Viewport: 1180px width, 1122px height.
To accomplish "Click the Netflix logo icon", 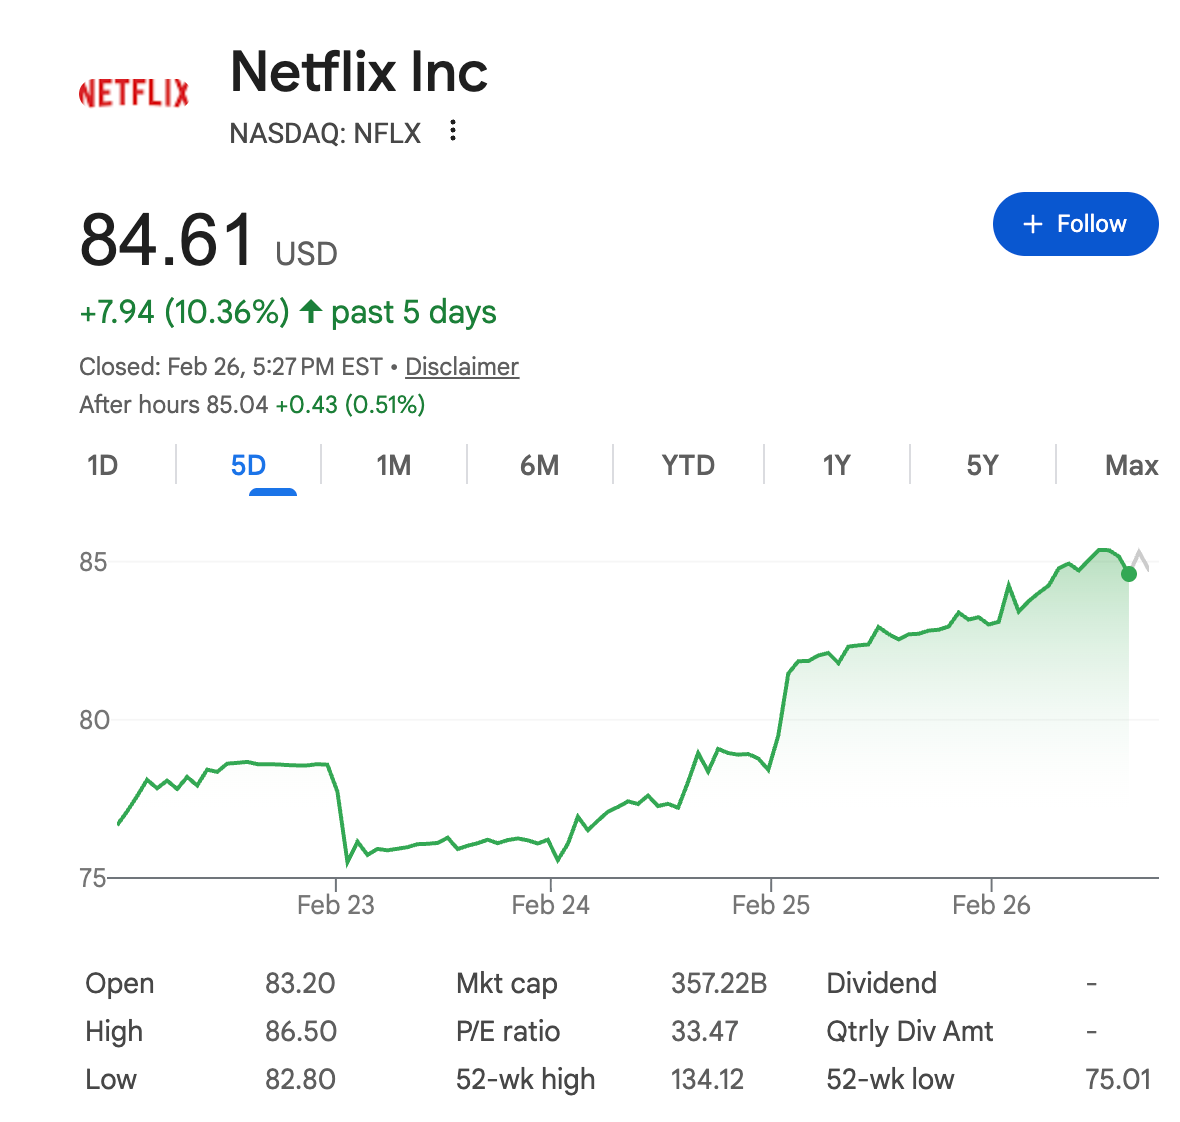I will click(x=134, y=94).
